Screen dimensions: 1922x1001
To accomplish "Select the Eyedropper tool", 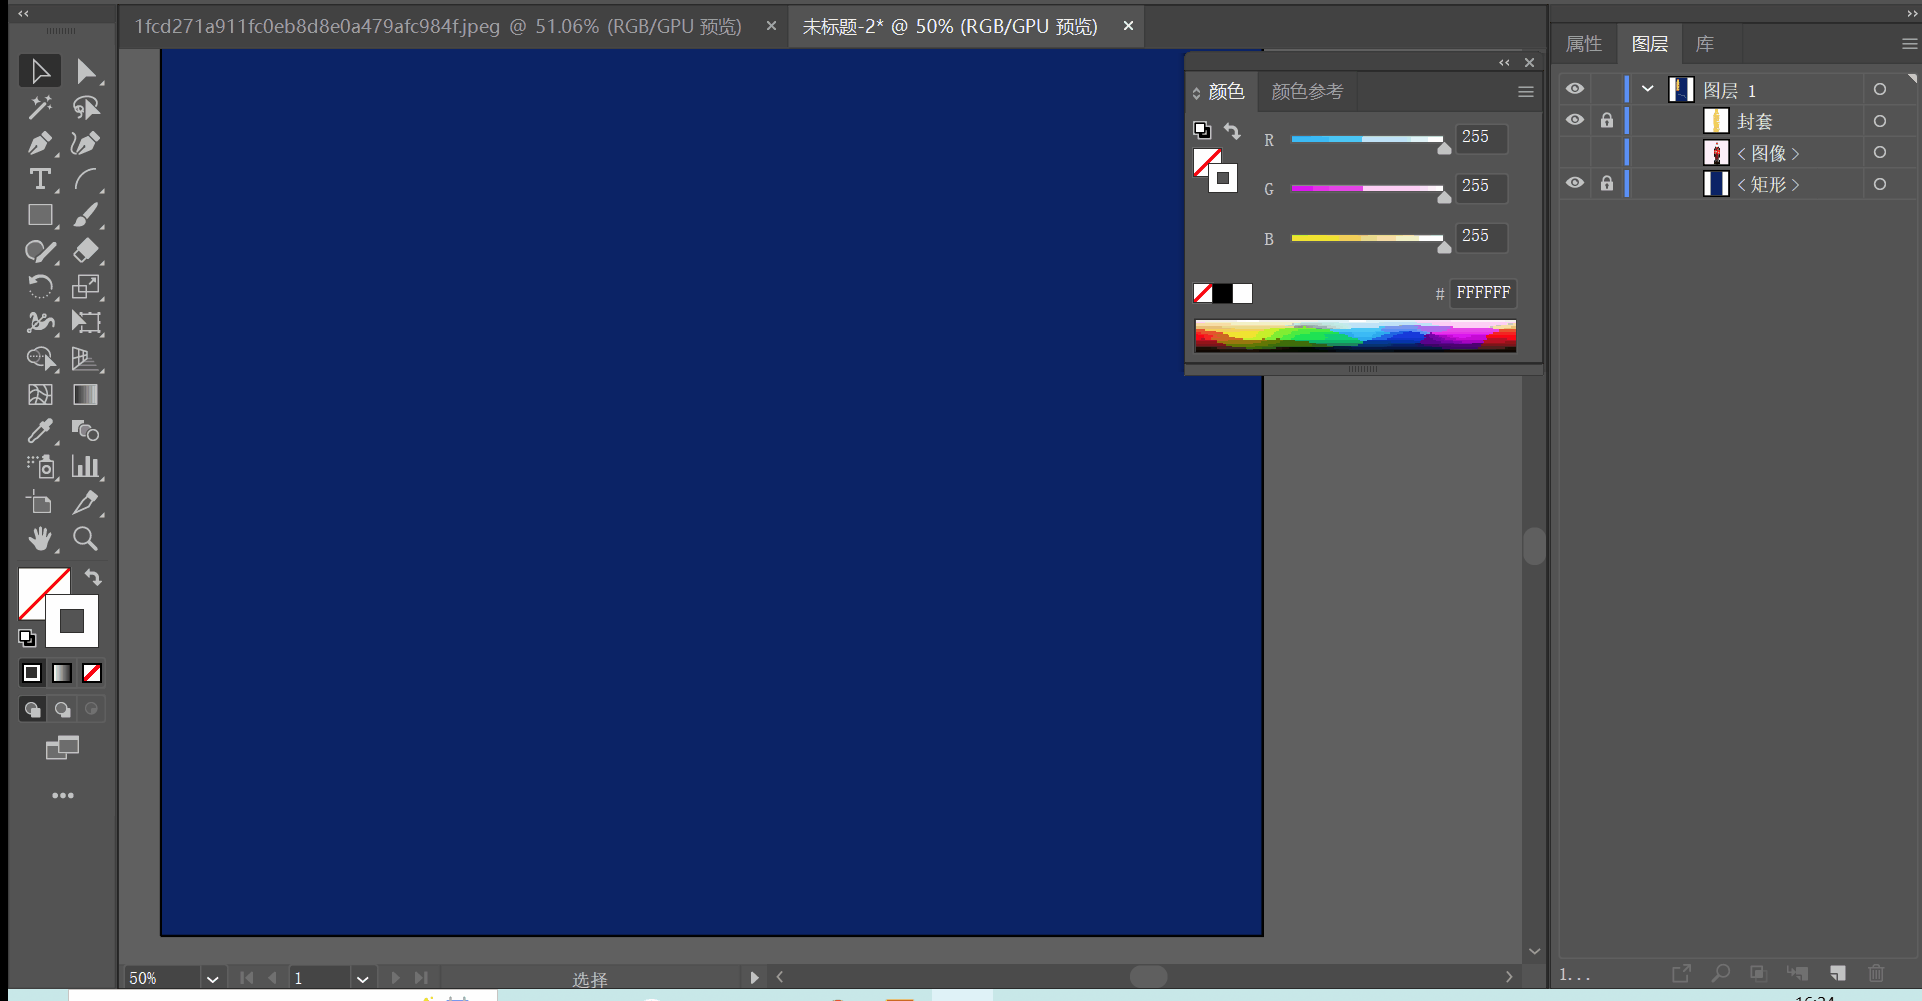I will coord(40,431).
